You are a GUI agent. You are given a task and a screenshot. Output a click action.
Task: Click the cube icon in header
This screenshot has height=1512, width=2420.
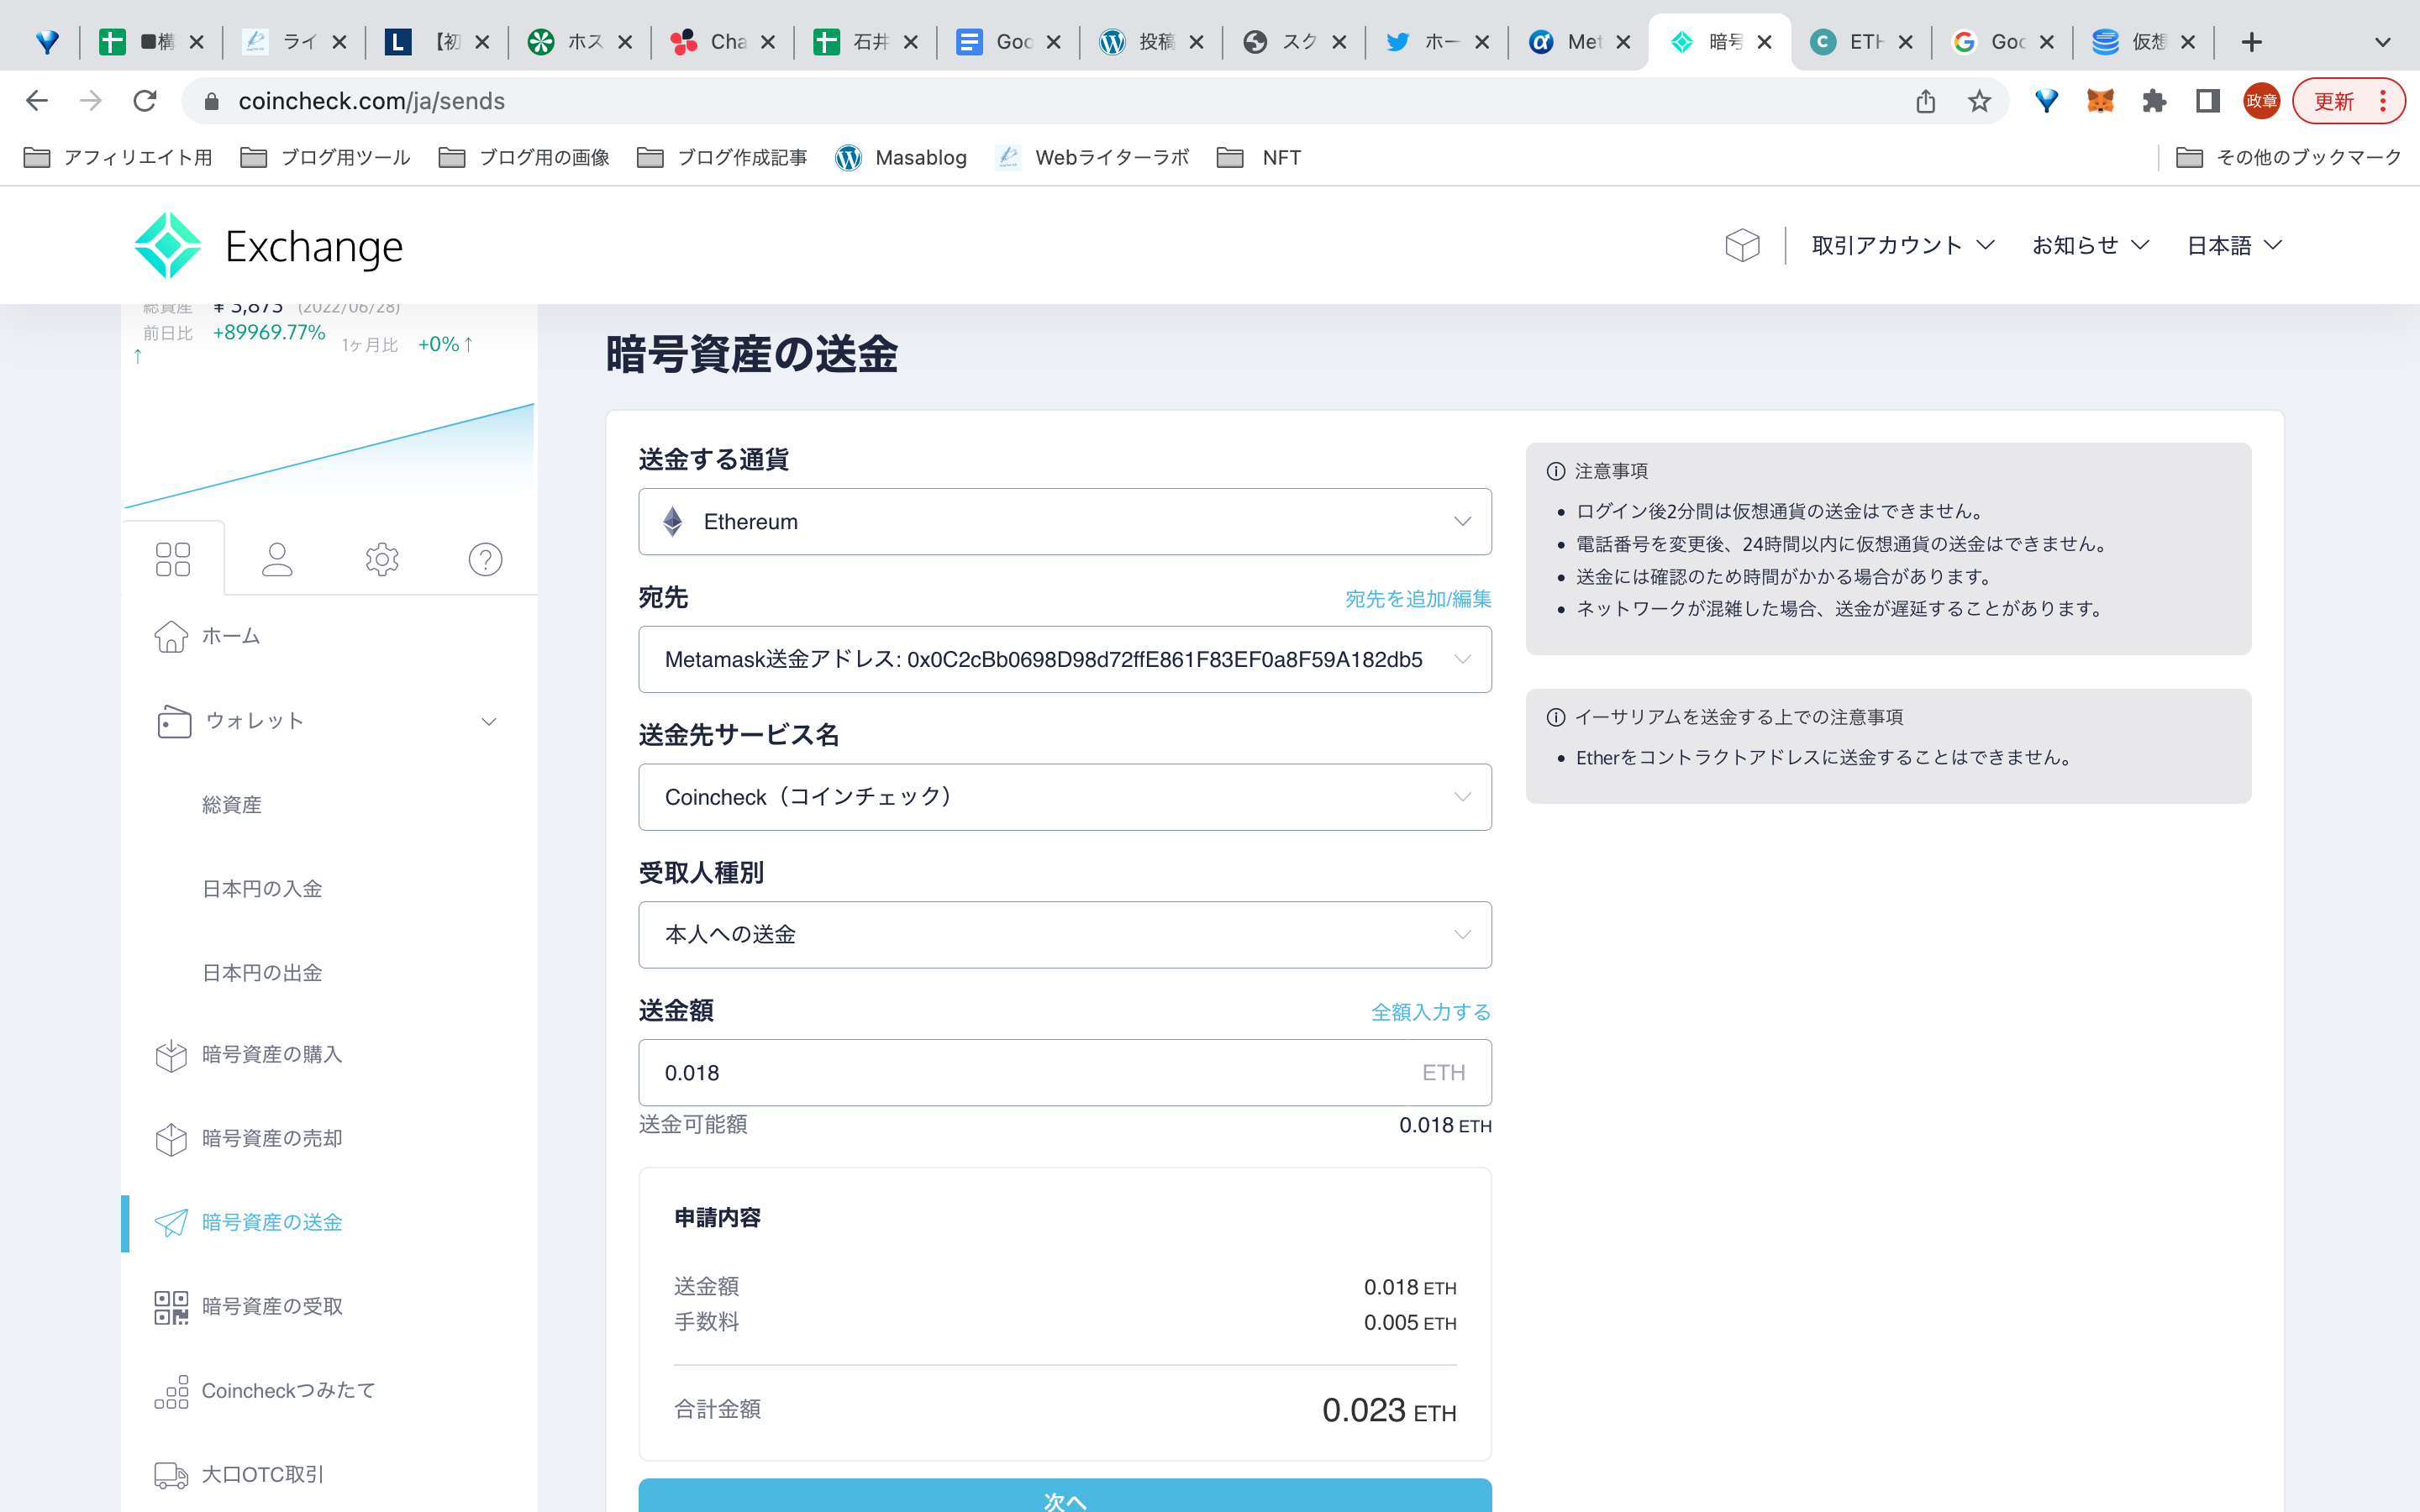pyautogui.click(x=1742, y=245)
